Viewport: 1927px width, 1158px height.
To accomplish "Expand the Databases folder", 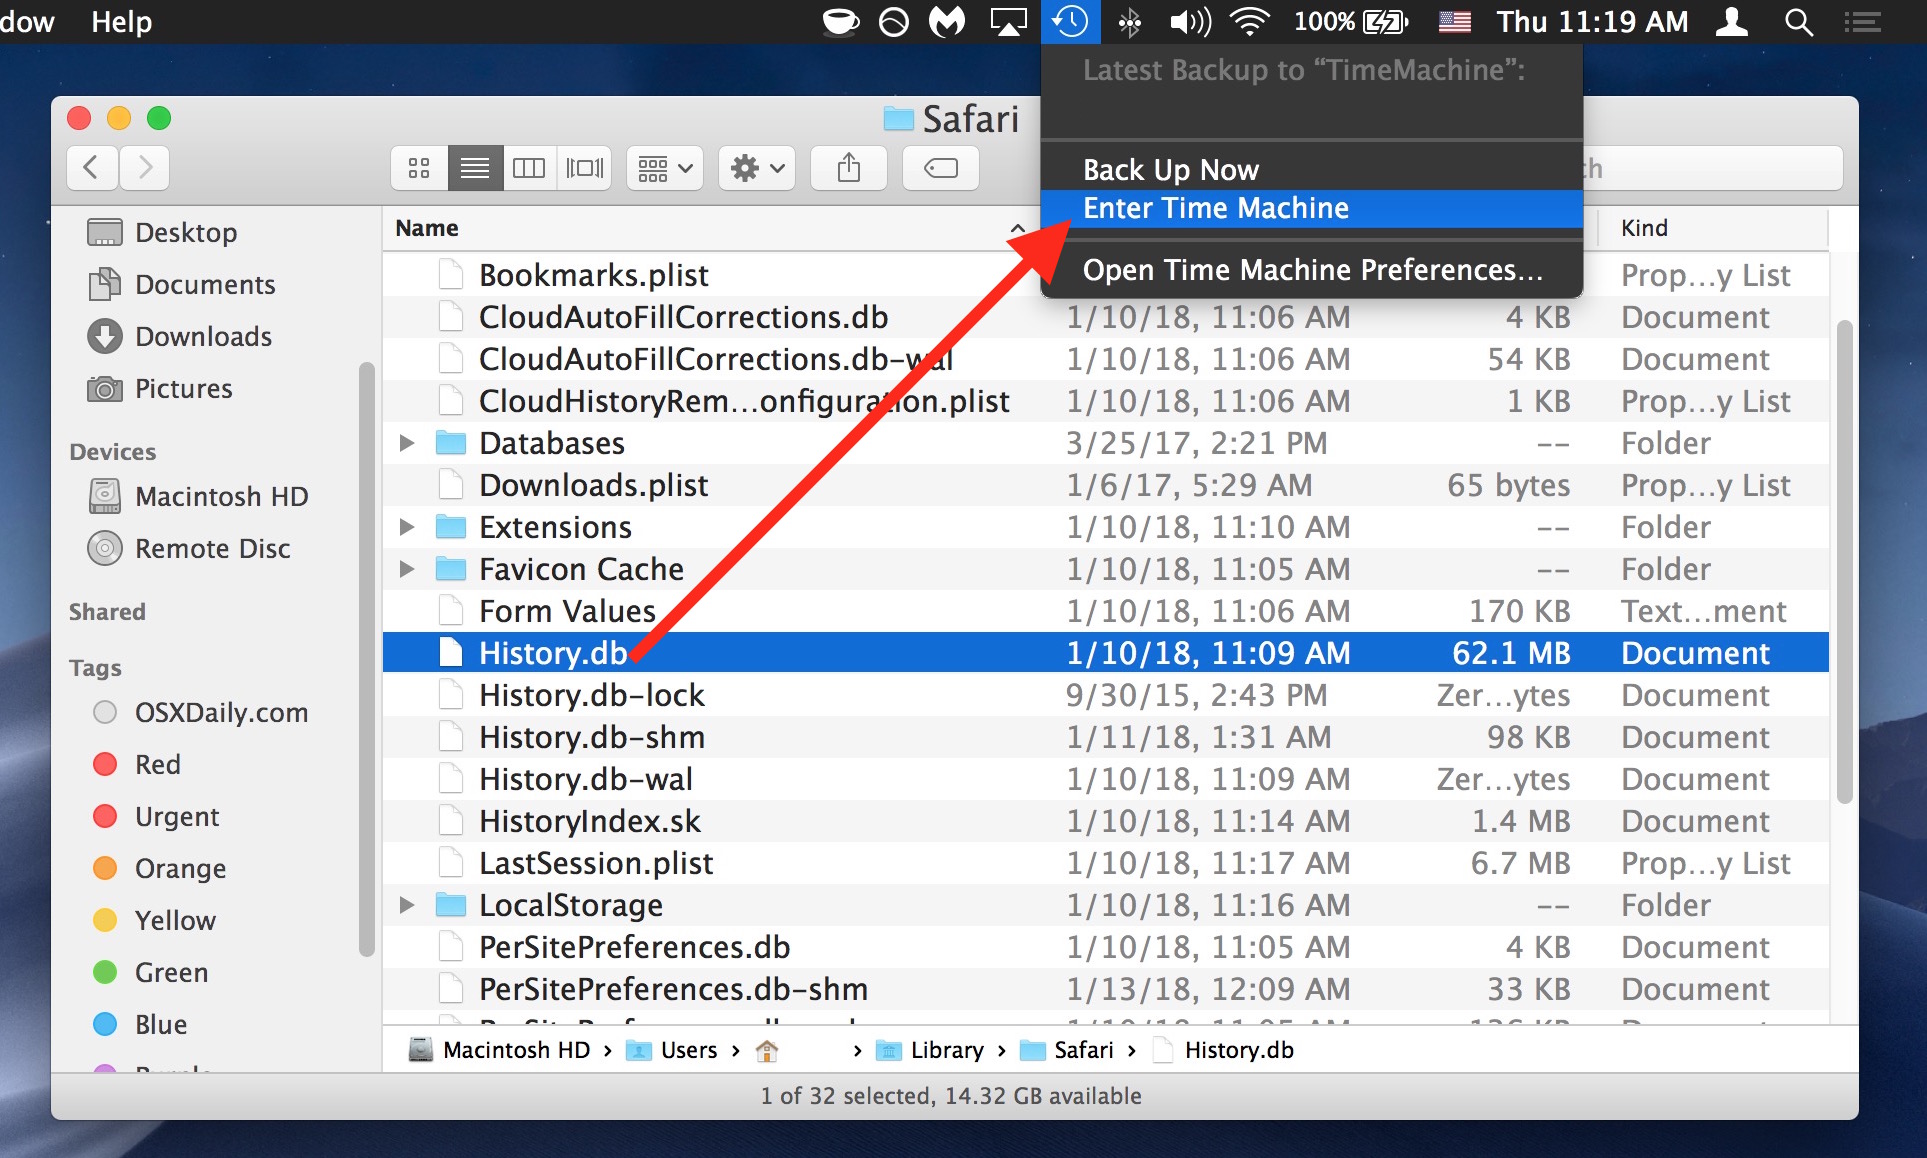I will [406, 442].
